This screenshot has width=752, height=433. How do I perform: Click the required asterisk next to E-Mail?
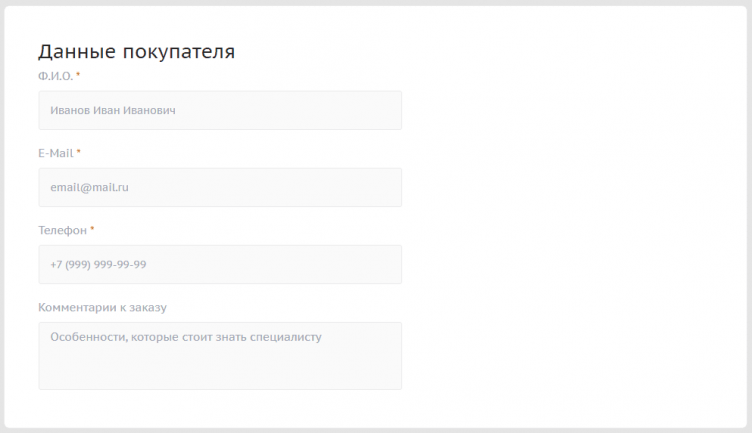pos(79,153)
